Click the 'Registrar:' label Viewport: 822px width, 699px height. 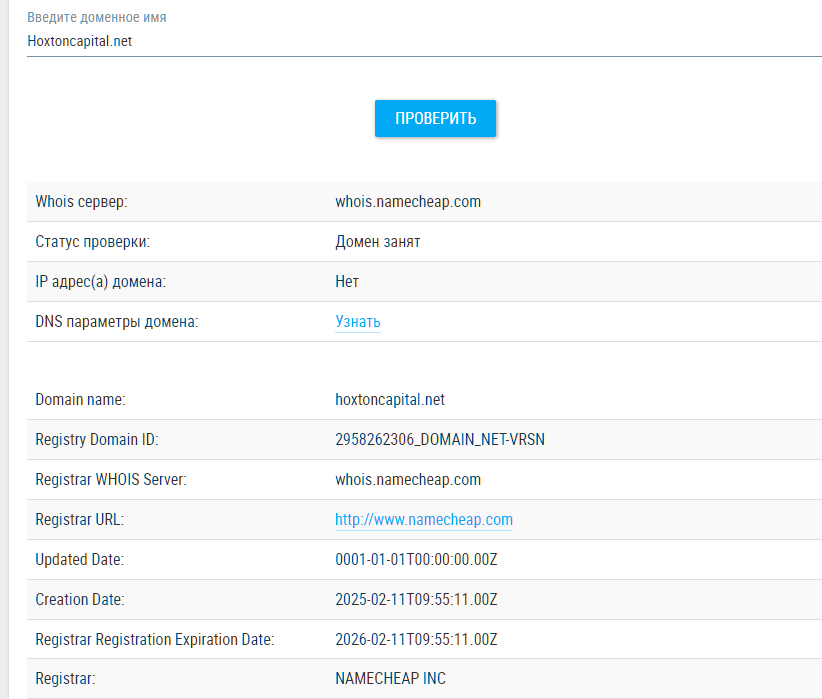65,679
